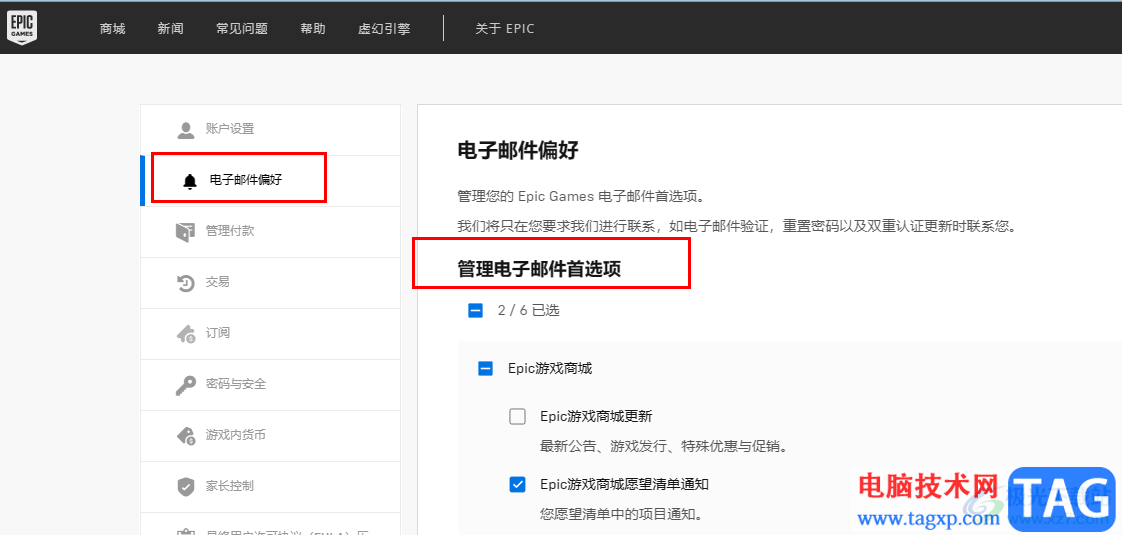Toggle the 2 / 6 已选 select-all checkbox

pyautogui.click(x=475, y=310)
